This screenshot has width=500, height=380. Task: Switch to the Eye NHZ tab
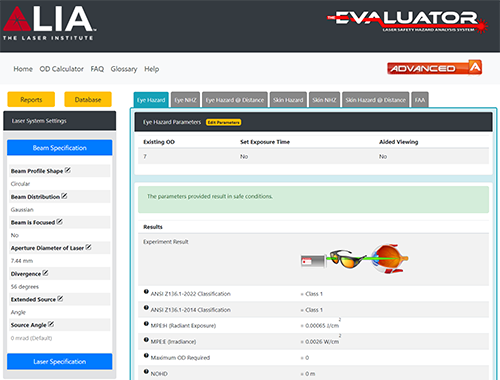click(x=185, y=100)
